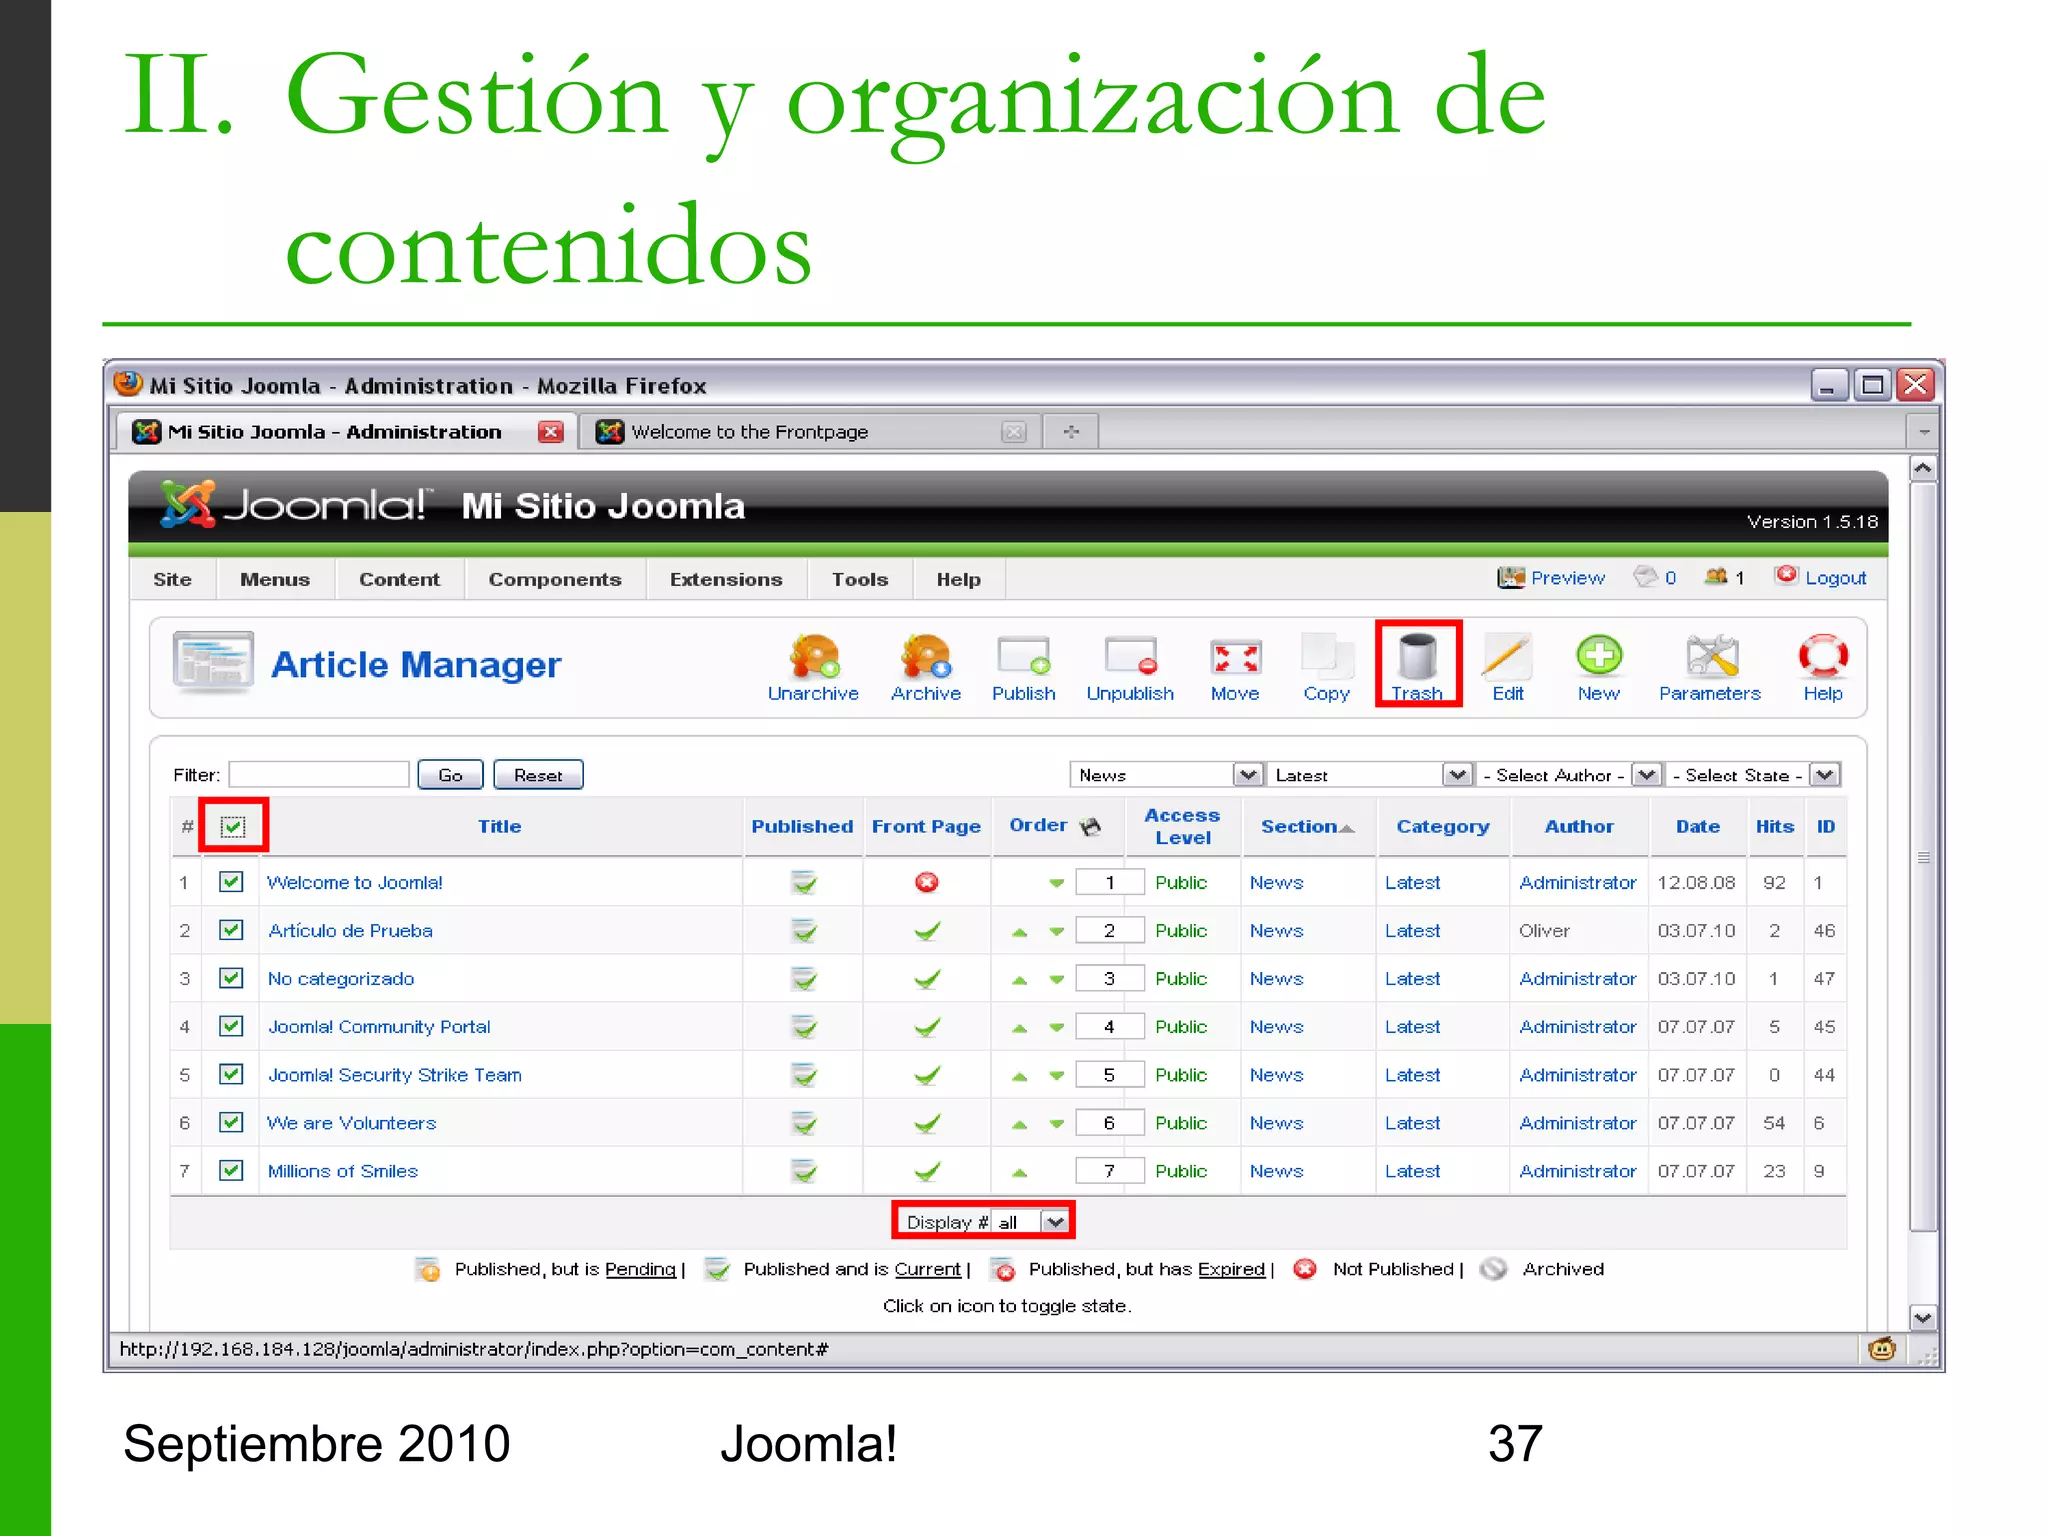Open the browser tab list dropdown
Screen dimensions: 2048x1536
coord(1923,432)
